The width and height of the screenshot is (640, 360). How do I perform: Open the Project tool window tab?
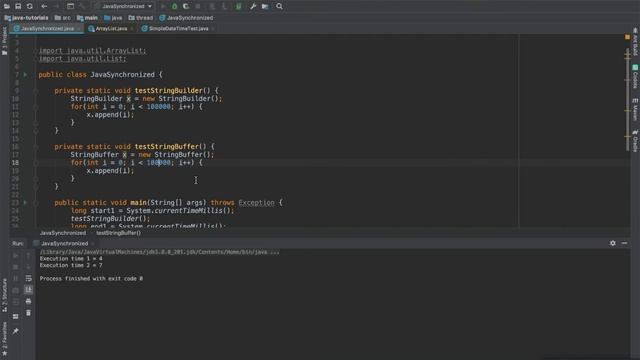pyautogui.click(x=4, y=40)
